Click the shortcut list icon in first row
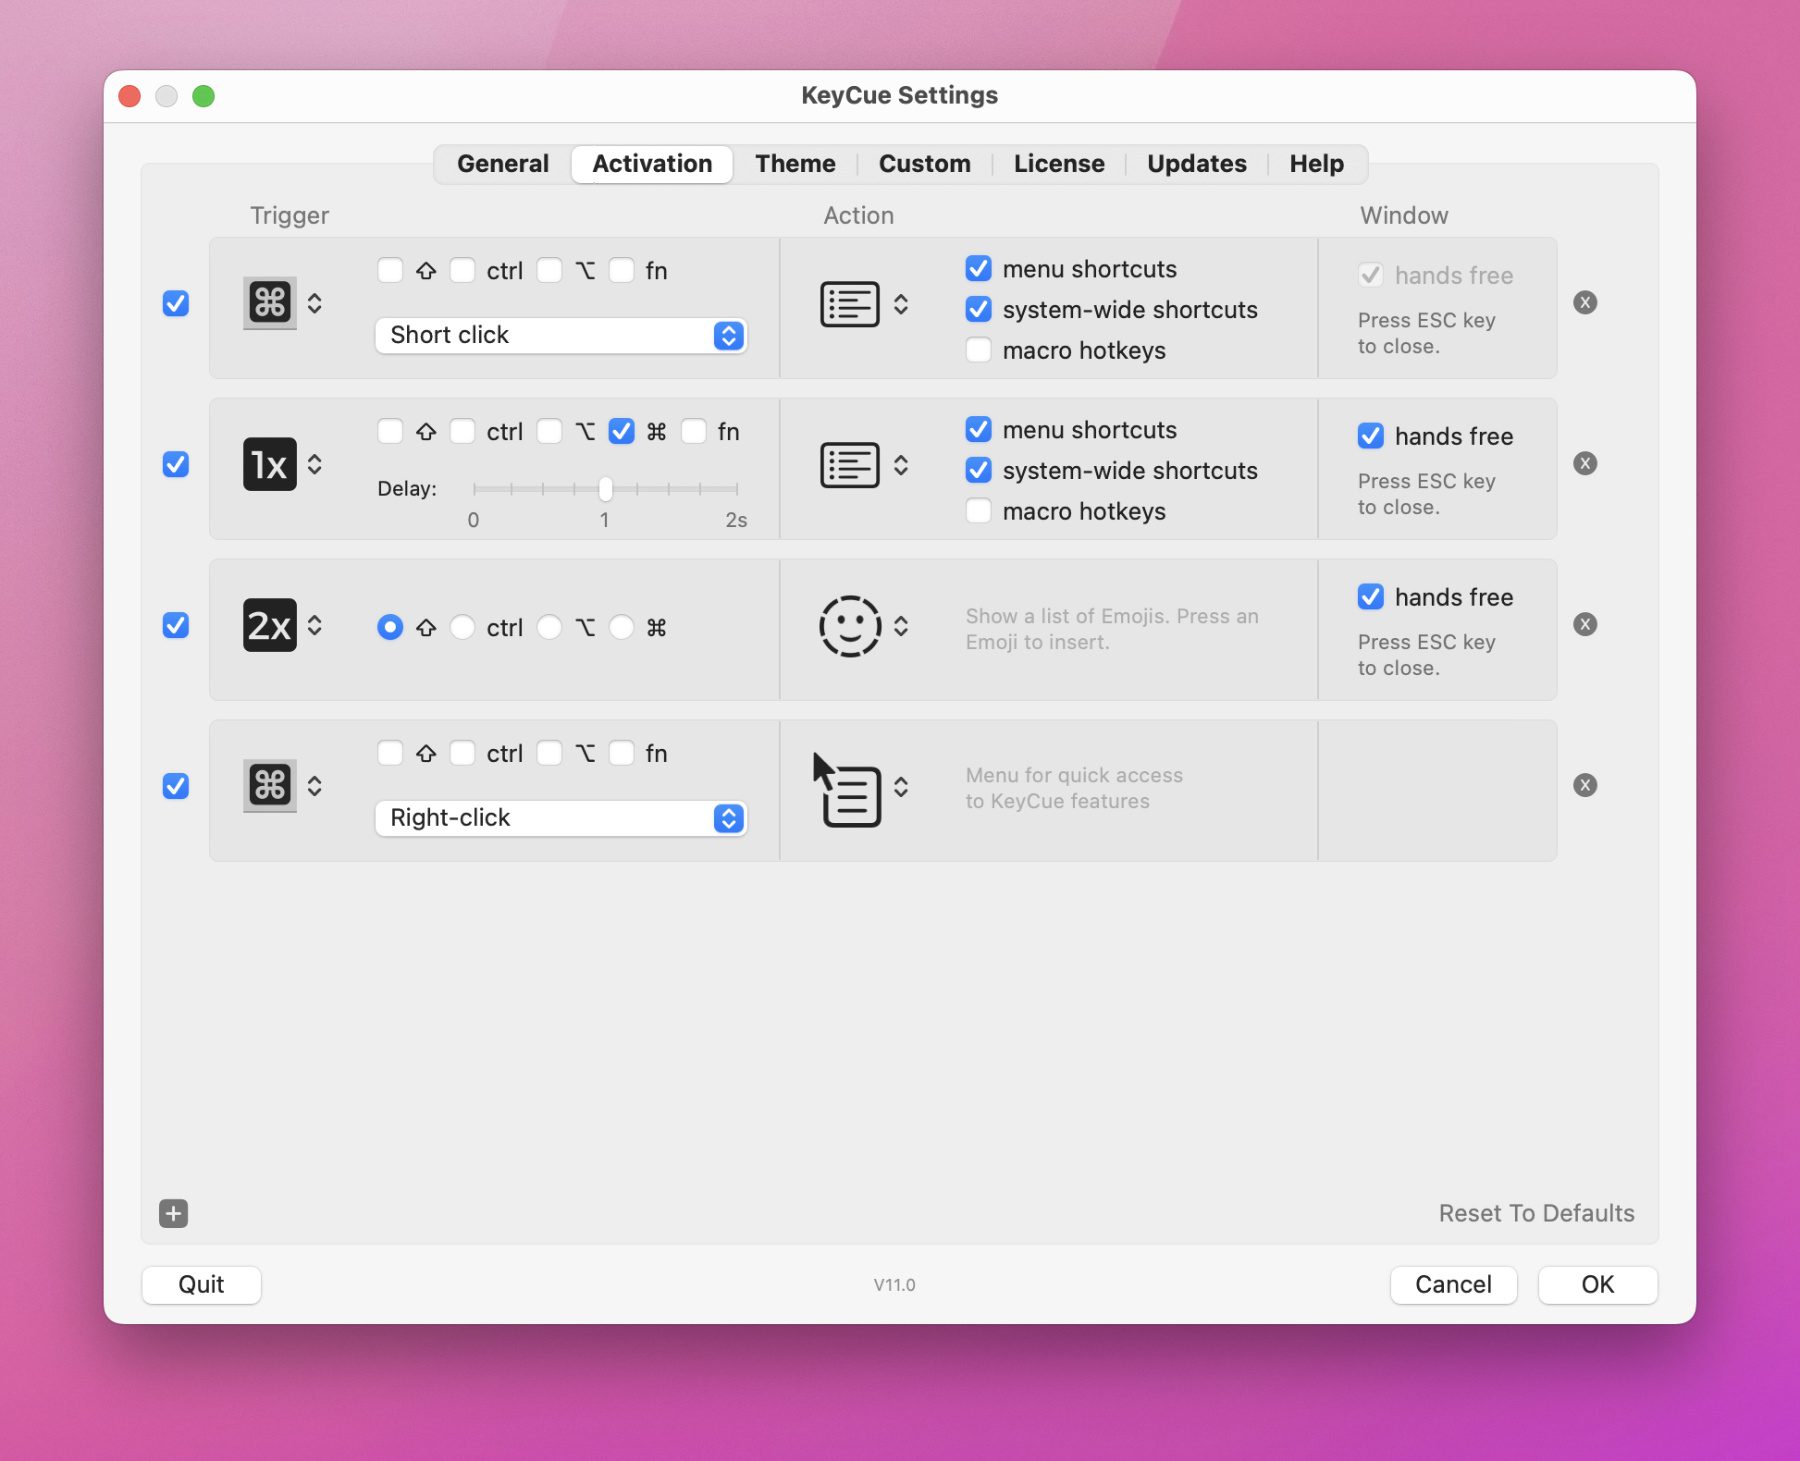Image resolution: width=1800 pixels, height=1461 pixels. pyautogui.click(x=849, y=304)
